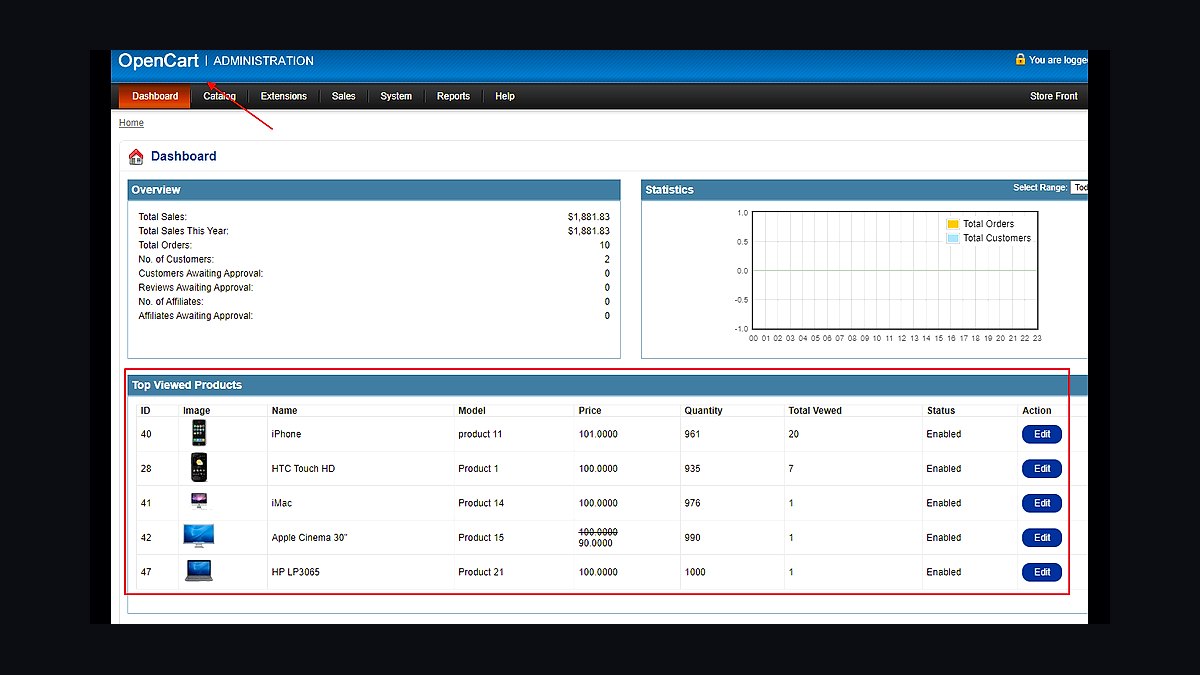1200x675 pixels.
Task: Select the HP LP3065 name cell
Action: click(295, 572)
